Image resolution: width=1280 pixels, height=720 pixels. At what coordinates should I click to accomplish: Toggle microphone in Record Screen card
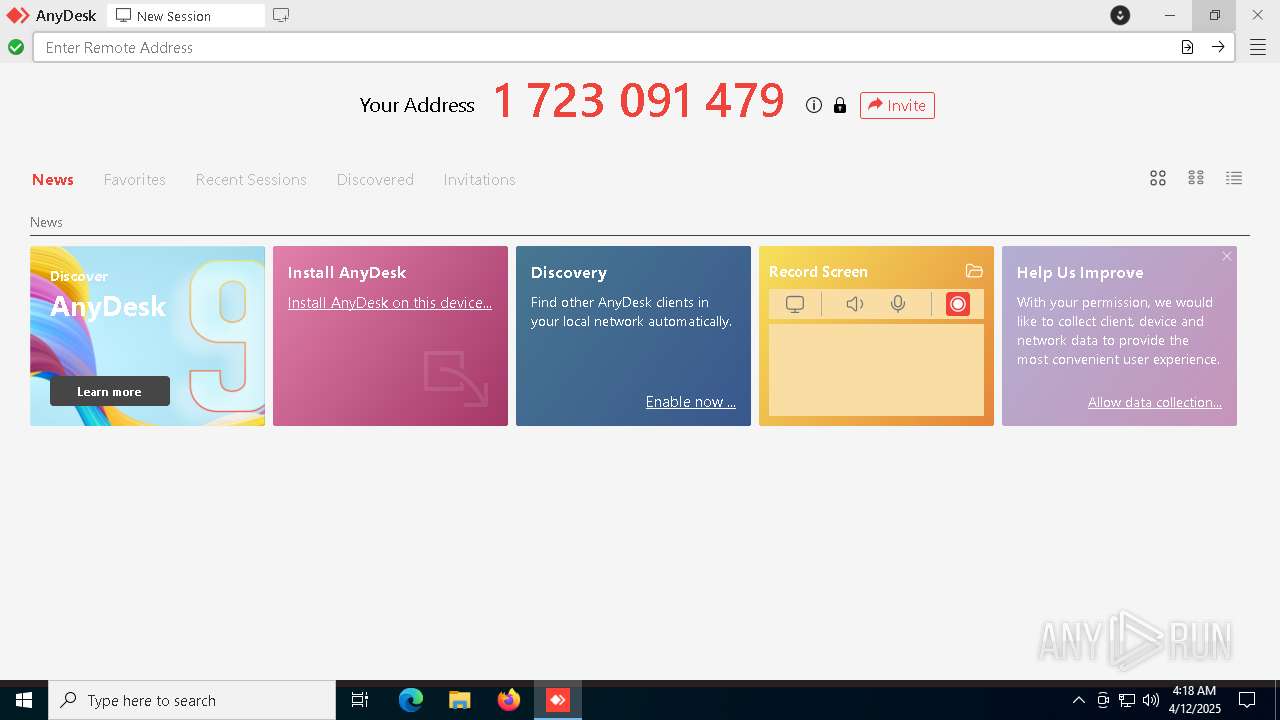coord(898,304)
